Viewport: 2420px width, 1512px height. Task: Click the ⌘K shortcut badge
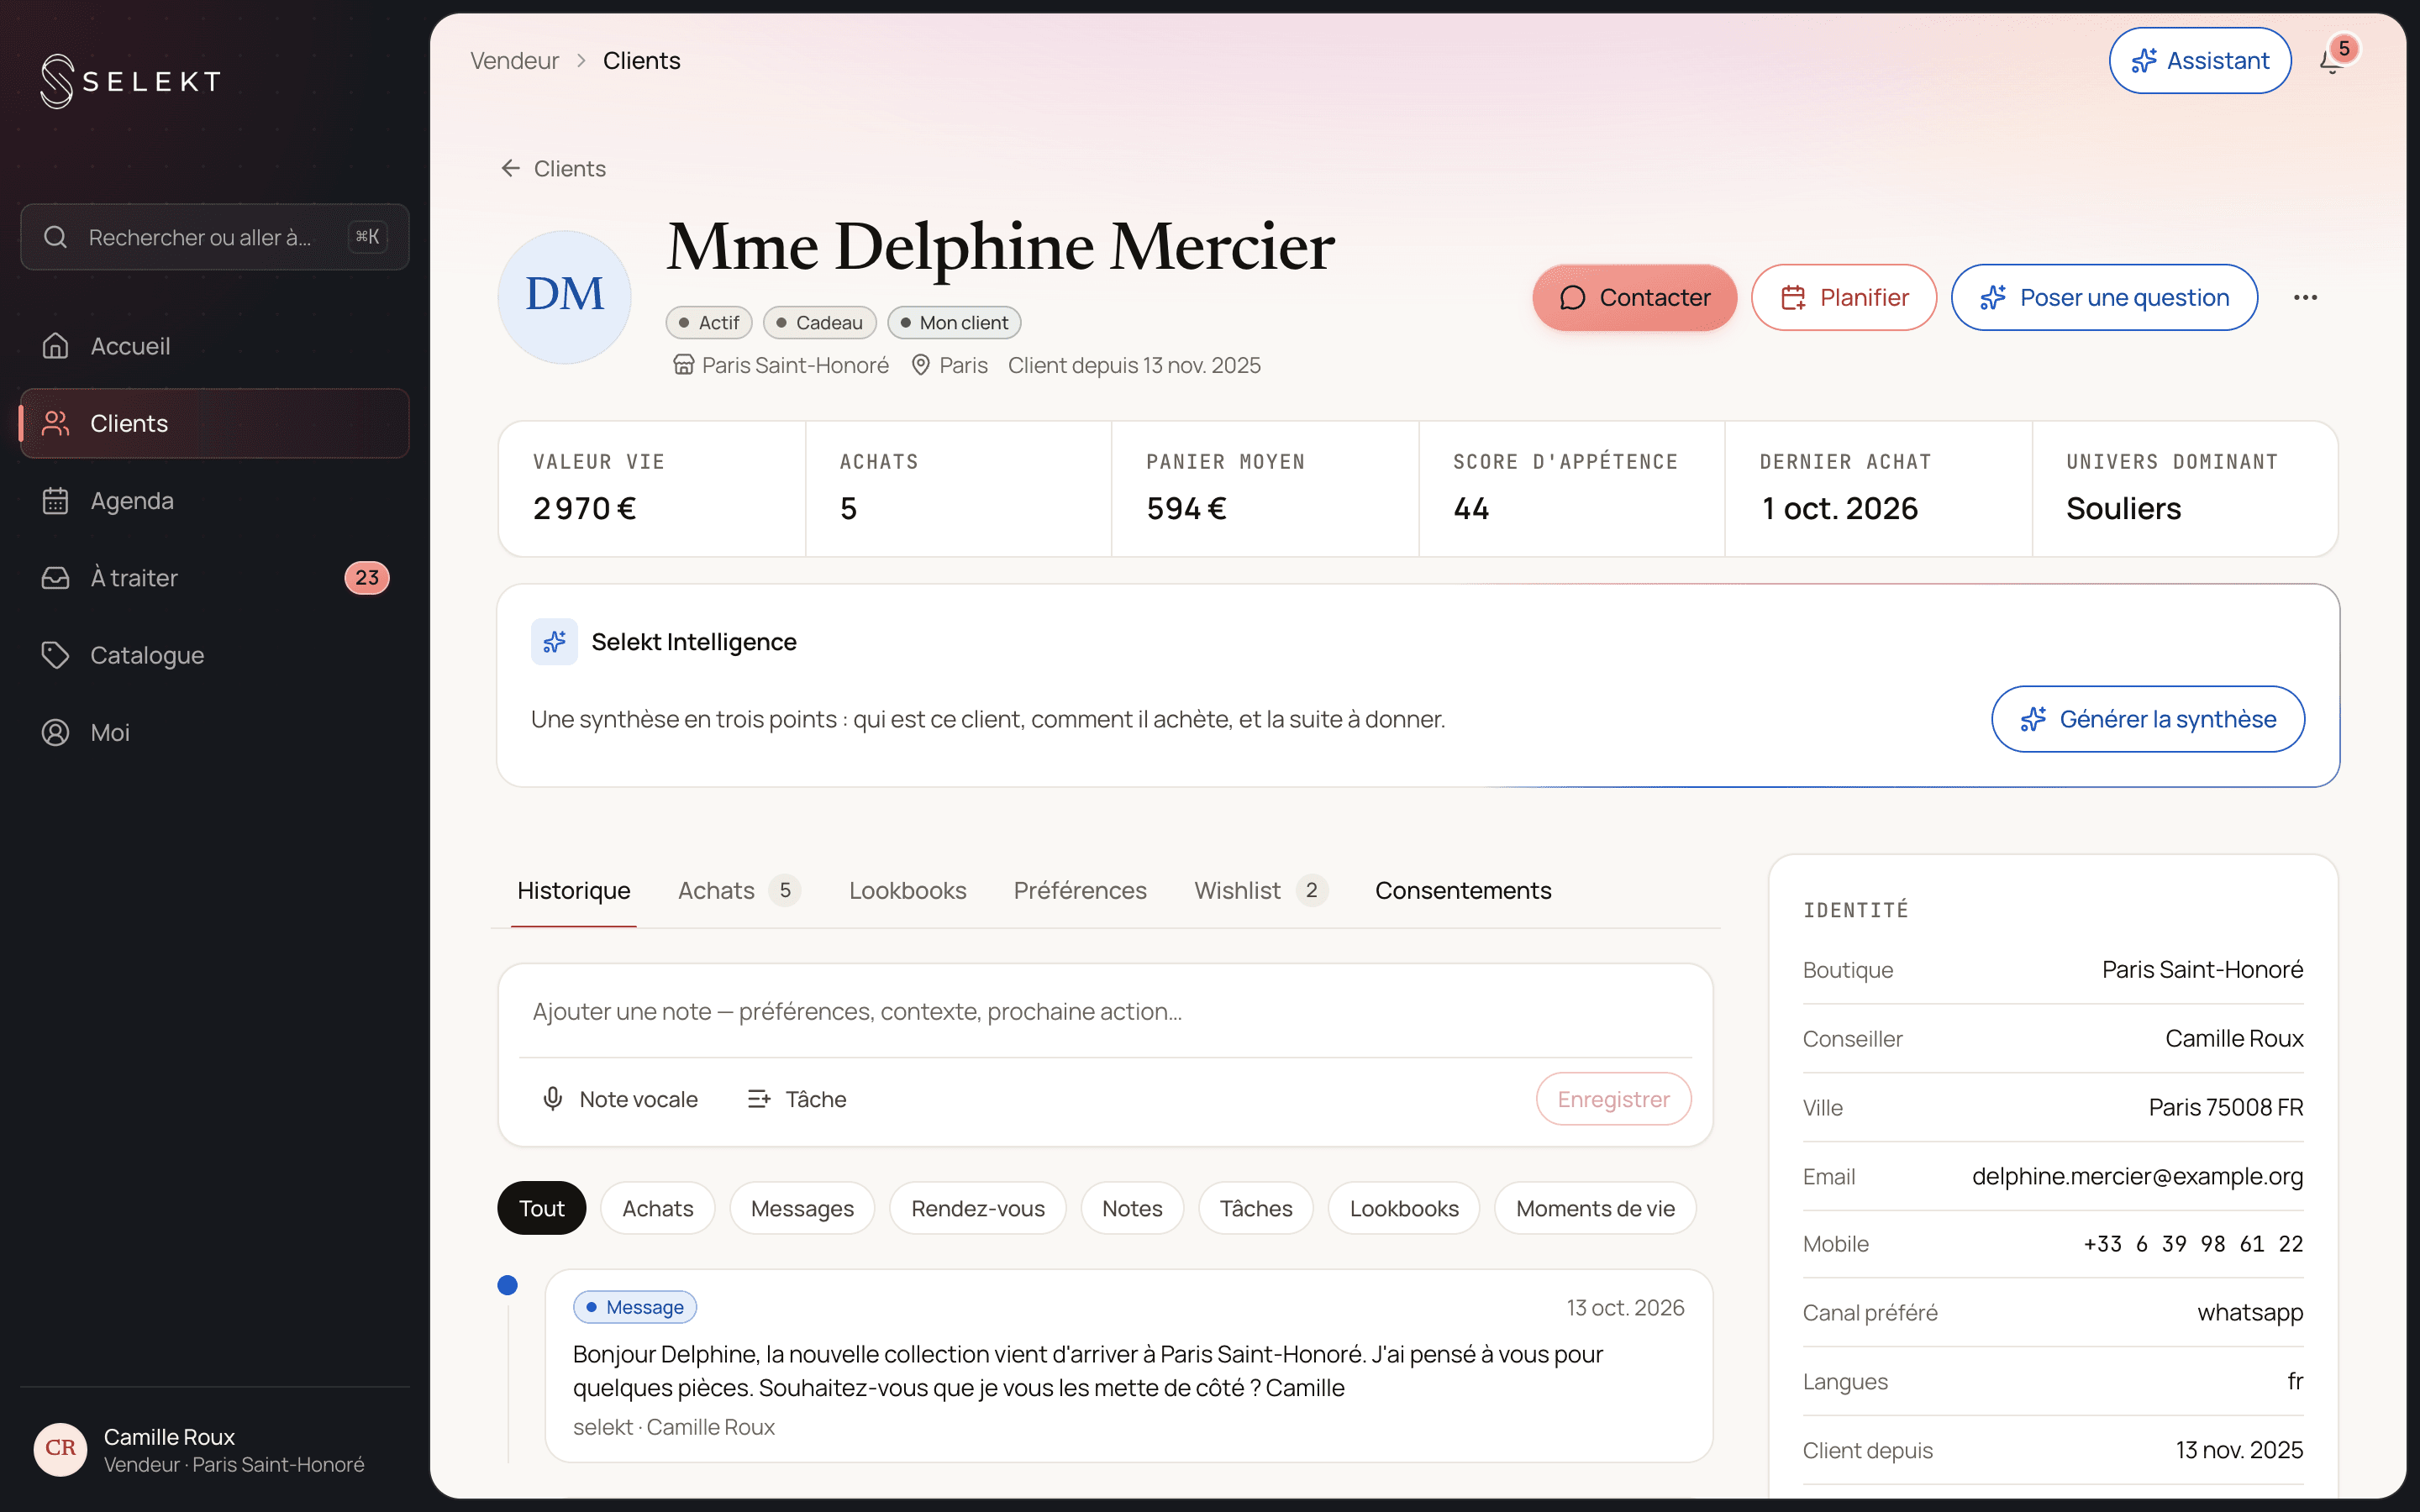(x=367, y=237)
